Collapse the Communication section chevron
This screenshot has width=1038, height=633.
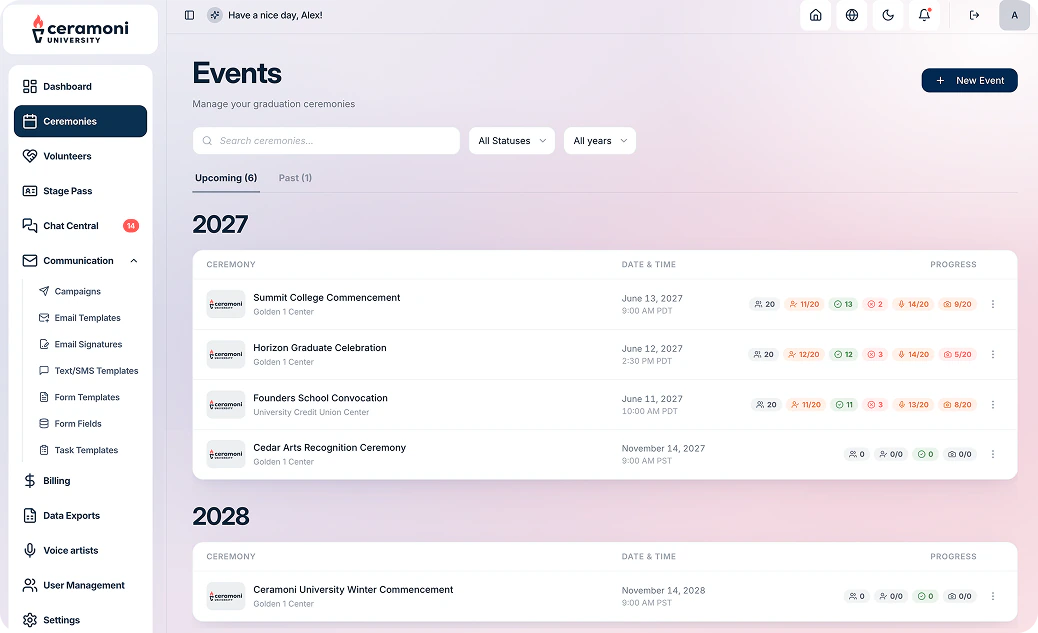coord(134,261)
